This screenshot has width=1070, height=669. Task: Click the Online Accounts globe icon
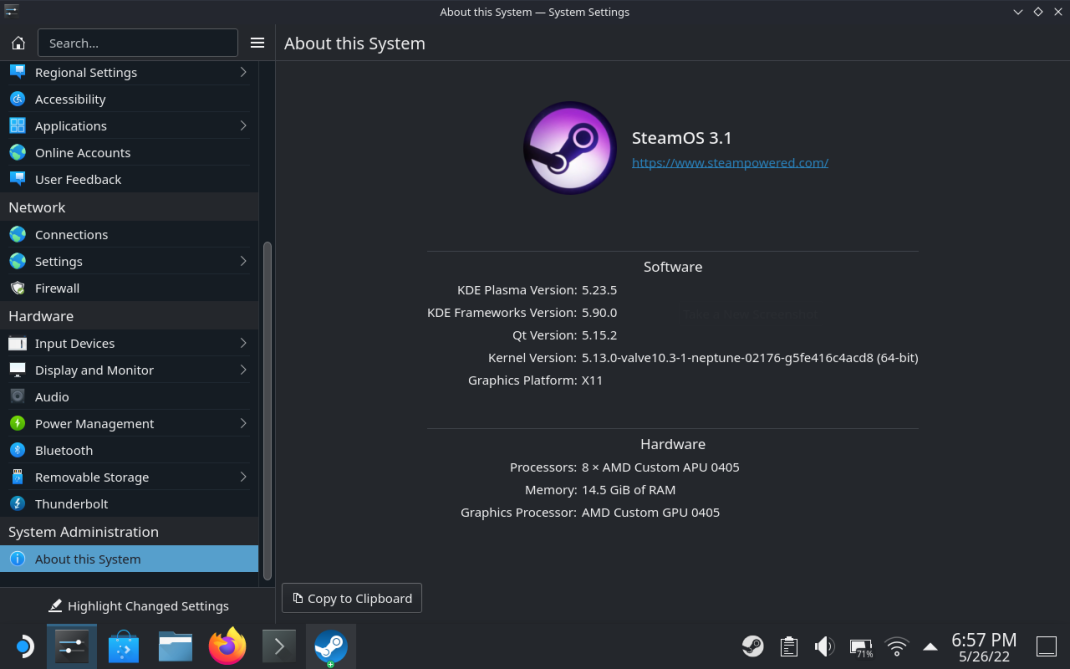18,152
